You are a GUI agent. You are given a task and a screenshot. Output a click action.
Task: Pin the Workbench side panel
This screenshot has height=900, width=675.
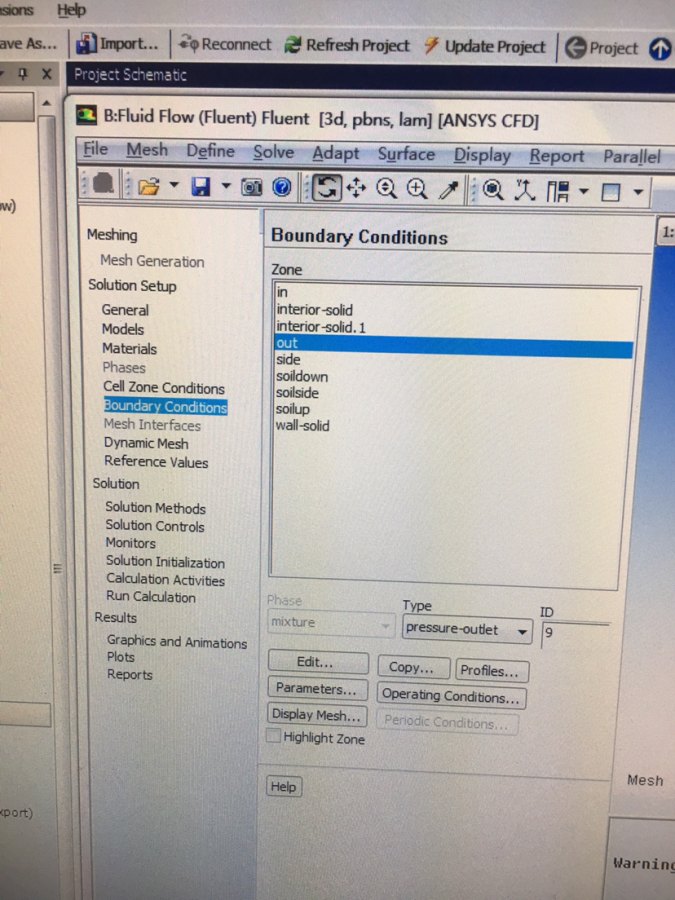pos(23,73)
